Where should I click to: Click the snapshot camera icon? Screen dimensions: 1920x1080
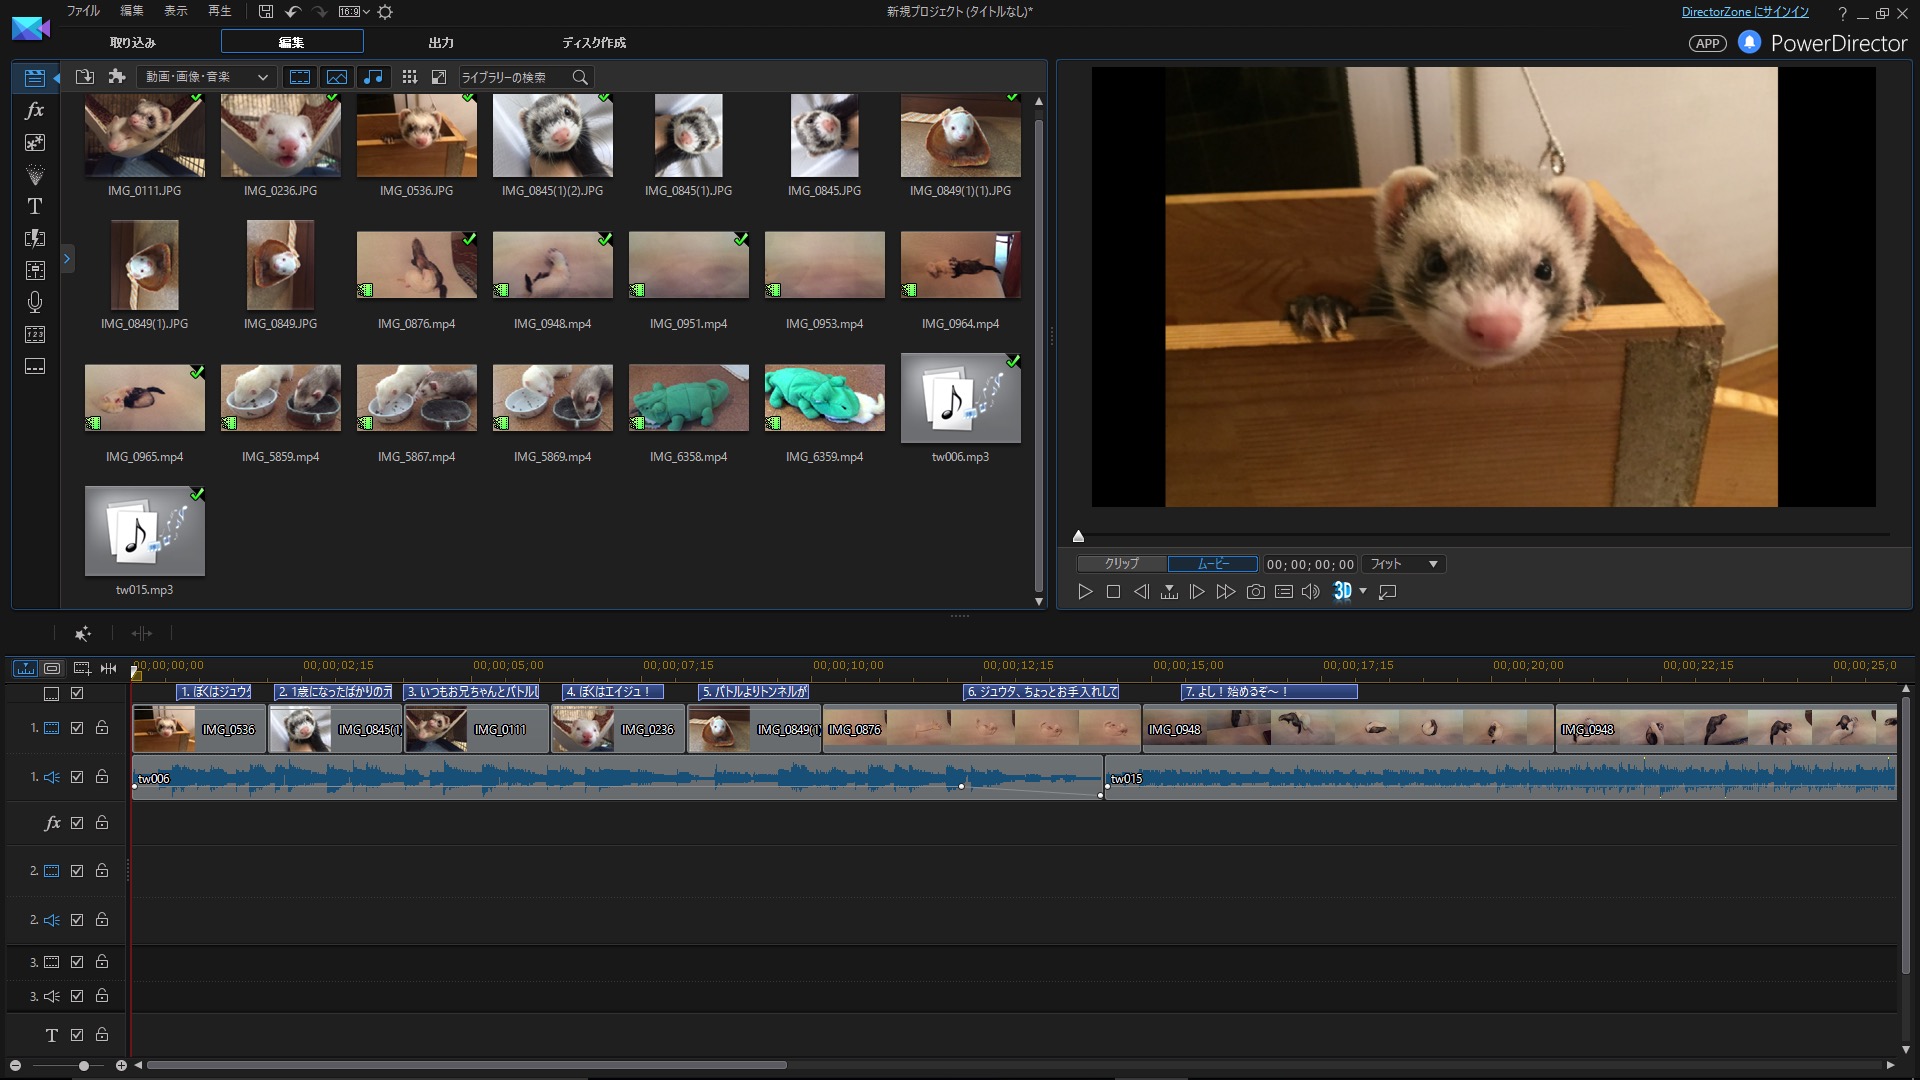point(1255,592)
